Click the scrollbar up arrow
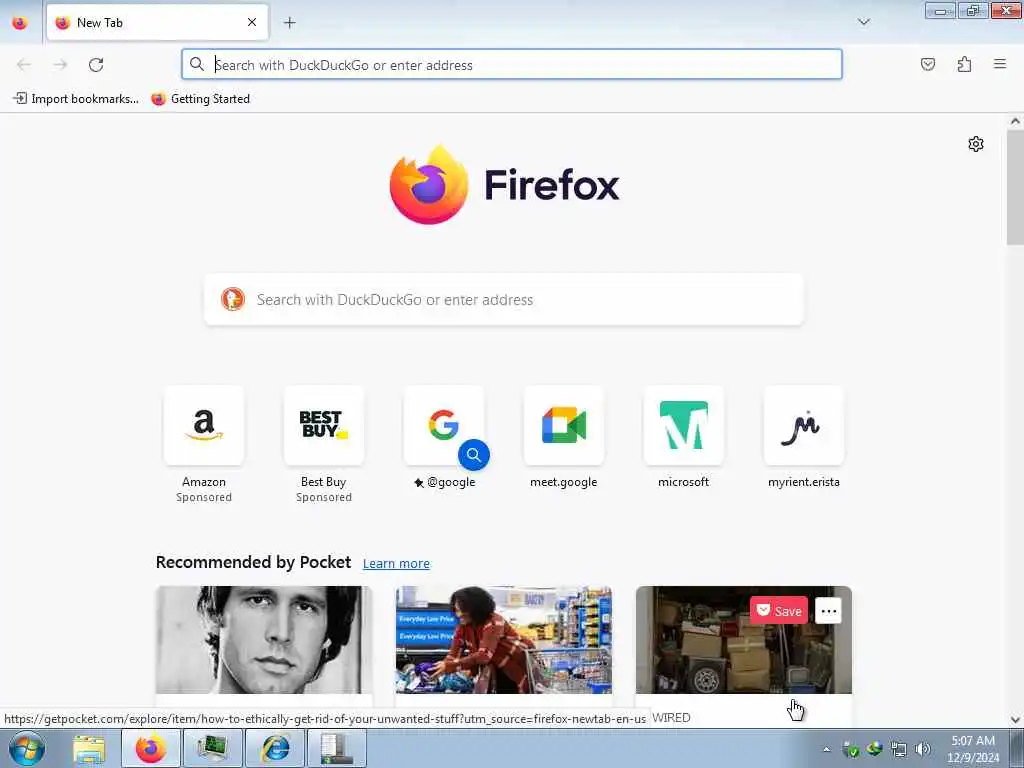Viewport: 1024px width, 768px height. 1015,121
